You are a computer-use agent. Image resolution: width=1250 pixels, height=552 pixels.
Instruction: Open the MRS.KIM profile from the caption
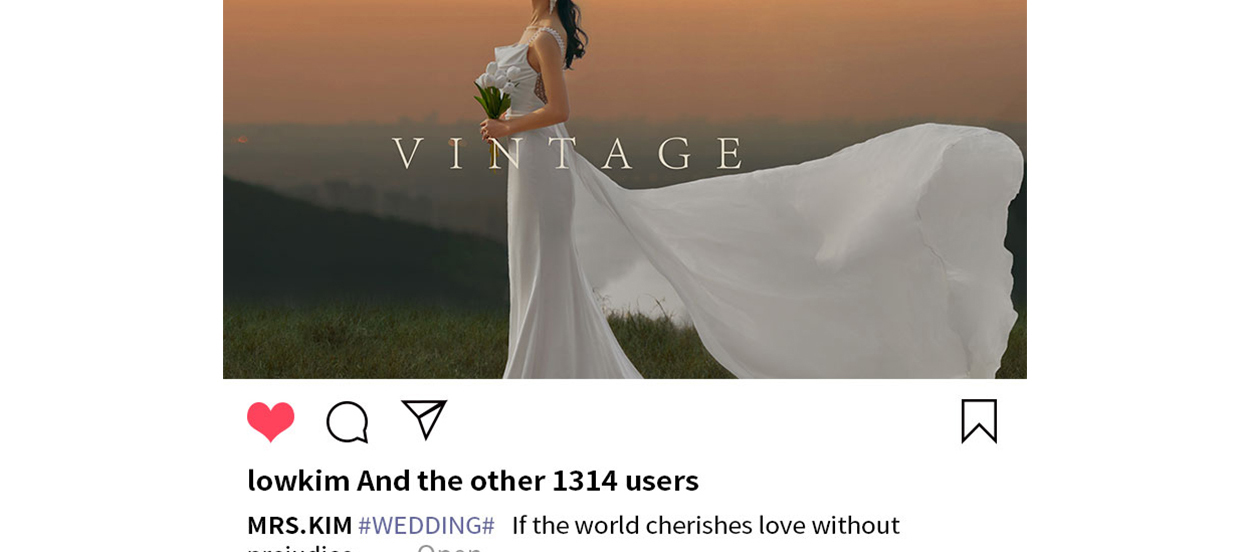tap(299, 525)
